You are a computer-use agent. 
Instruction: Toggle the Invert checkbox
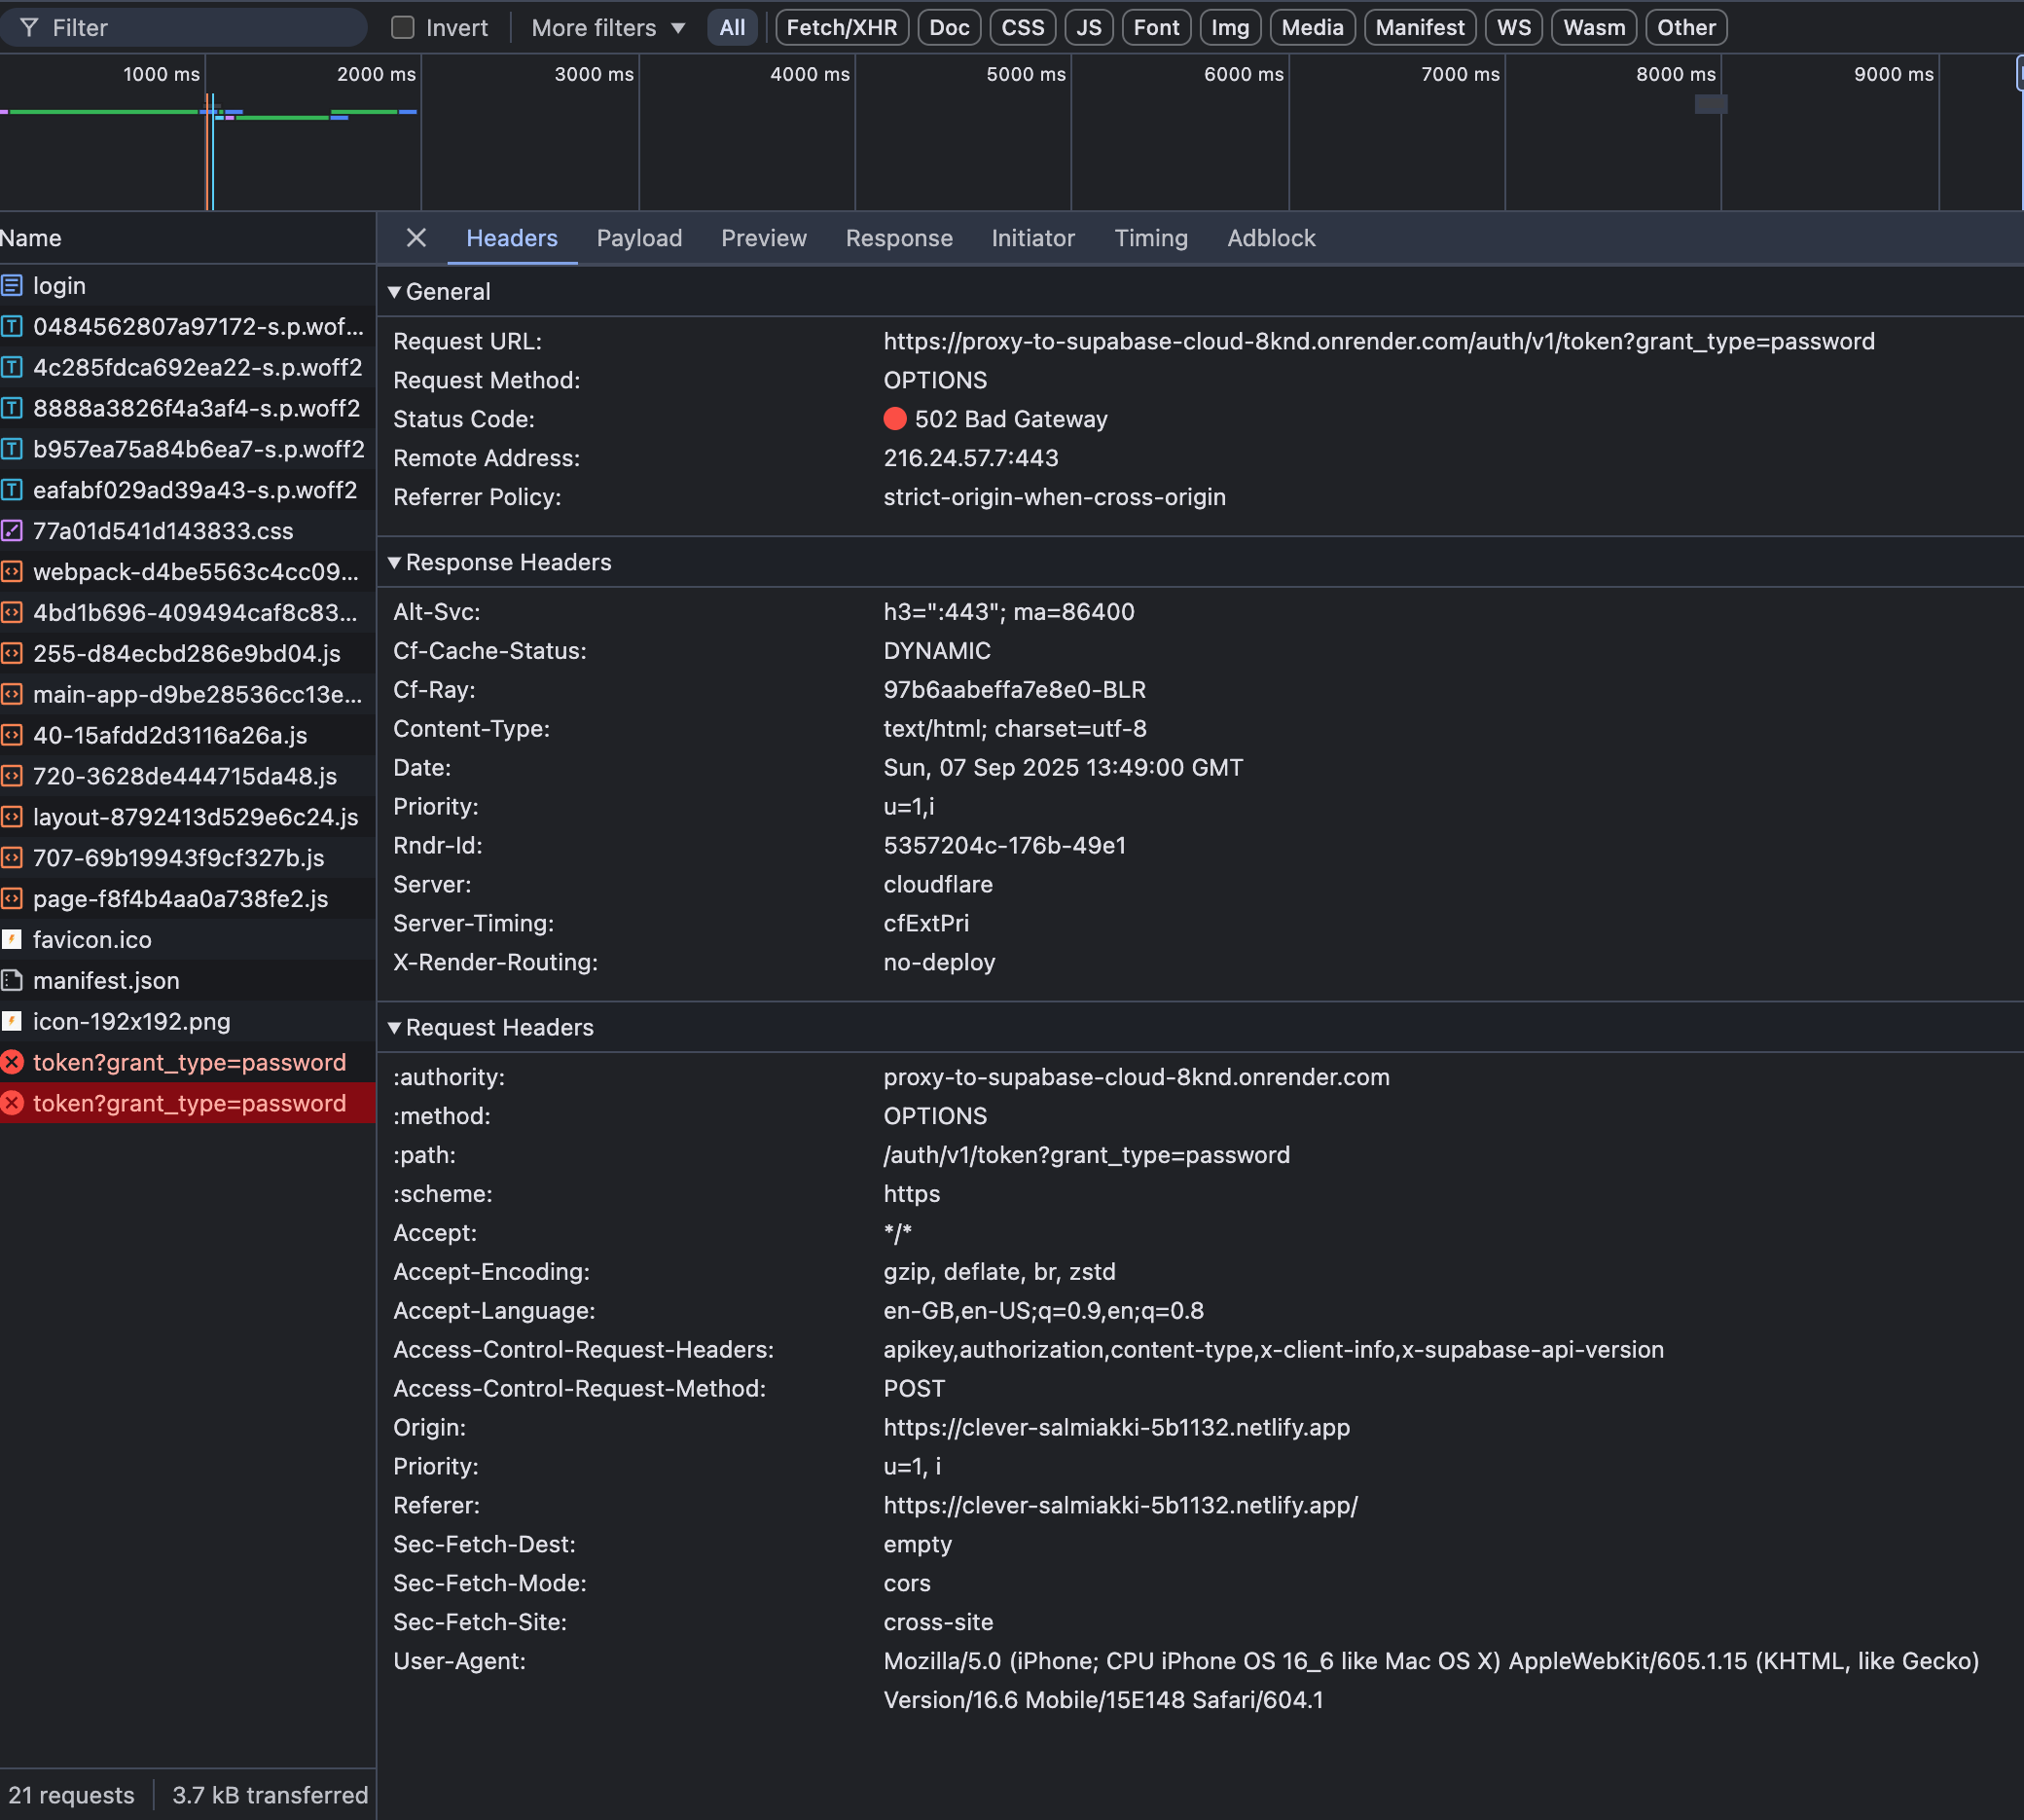click(x=403, y=28)
